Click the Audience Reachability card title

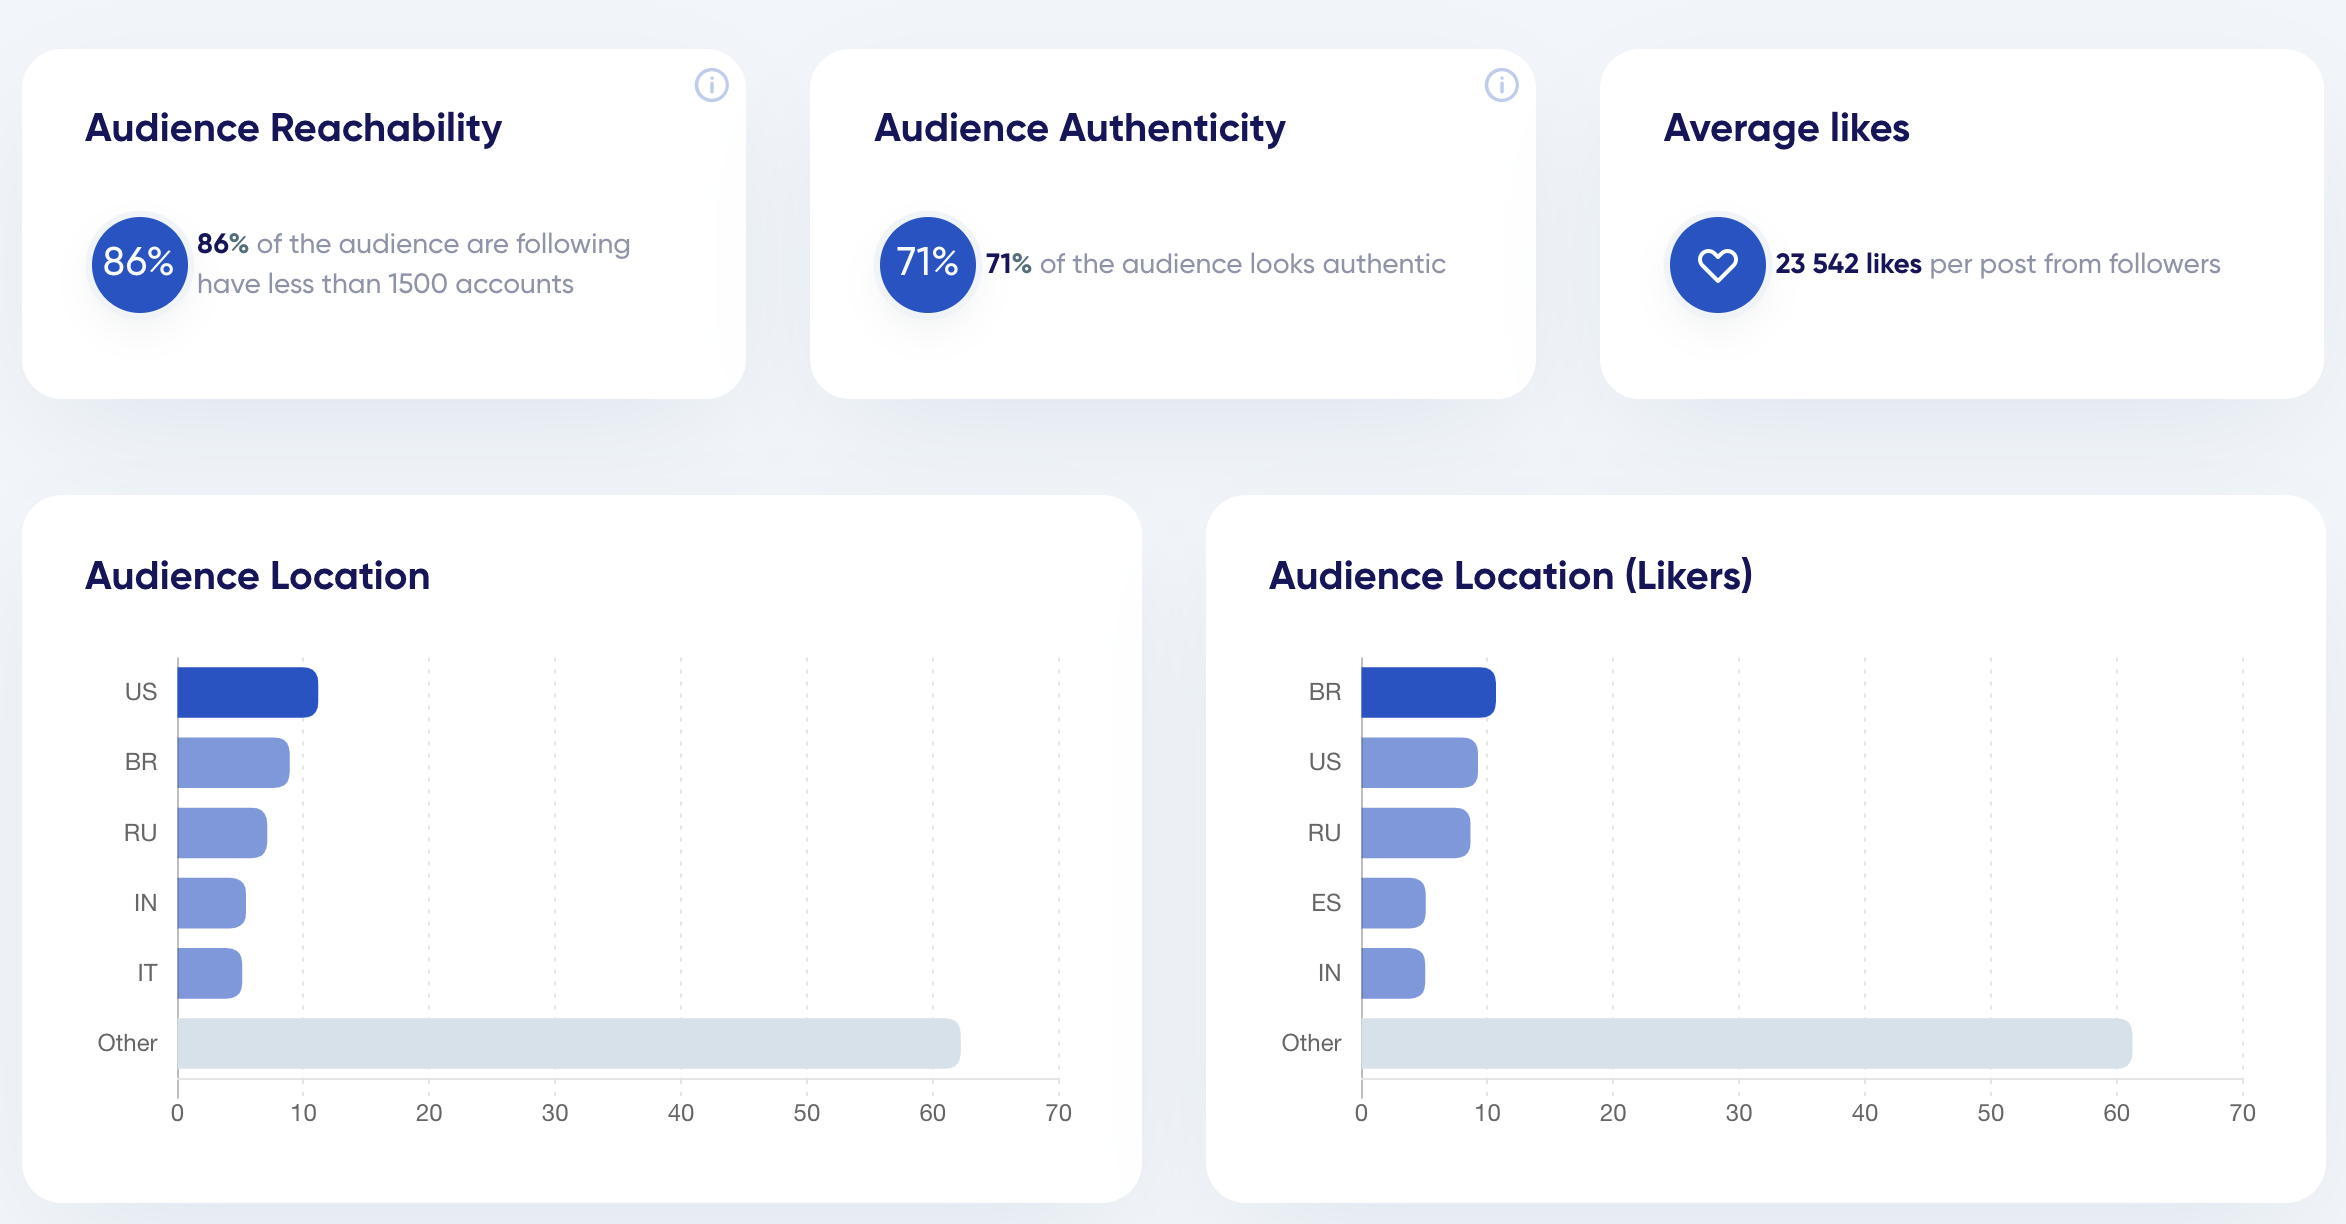(293, 128)
